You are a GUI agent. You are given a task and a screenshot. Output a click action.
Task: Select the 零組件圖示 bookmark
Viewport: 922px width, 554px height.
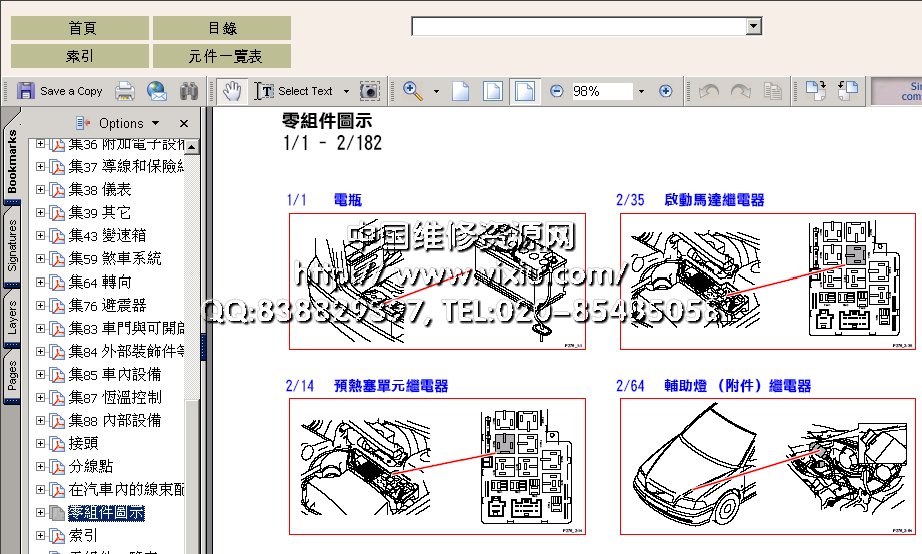click(x=106, y=513)
